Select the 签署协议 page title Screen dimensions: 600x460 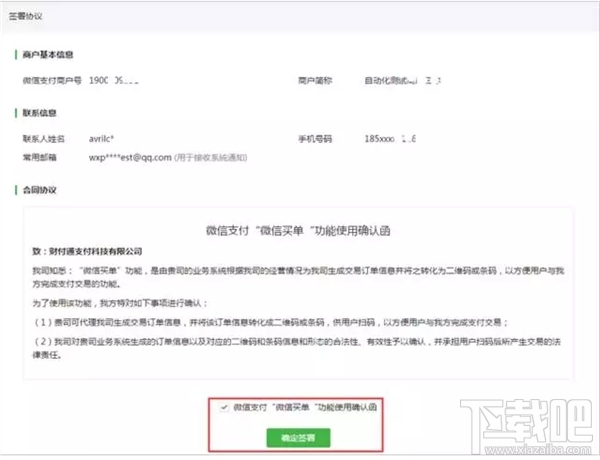click(26, 16)
